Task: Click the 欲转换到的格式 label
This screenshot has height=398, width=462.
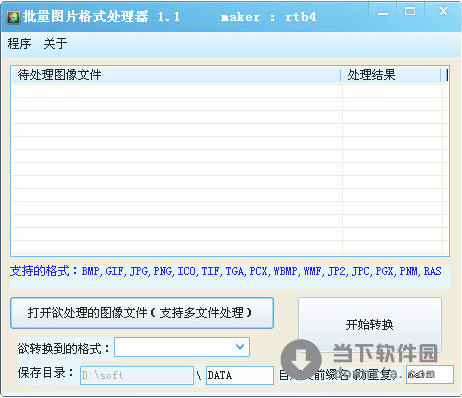Action: point(64,349)
